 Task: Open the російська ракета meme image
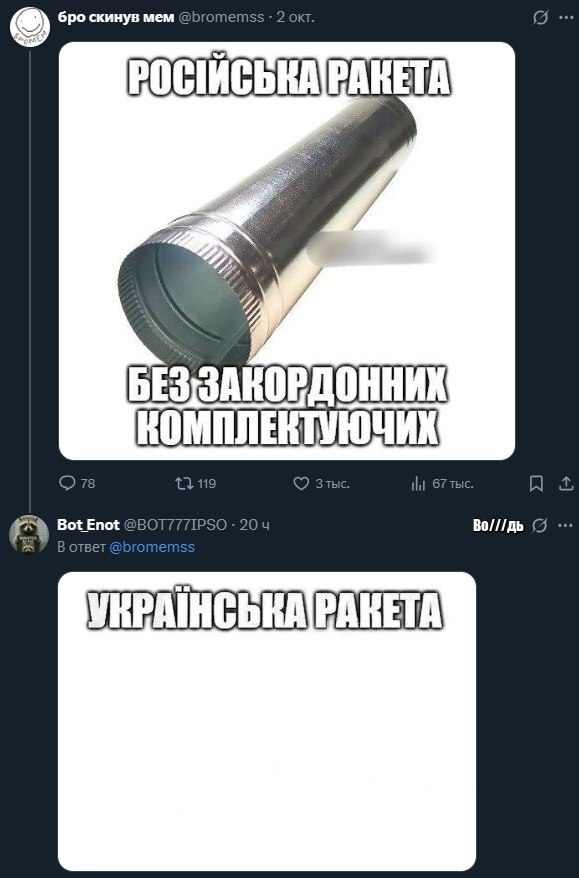[x=287, y=251]
